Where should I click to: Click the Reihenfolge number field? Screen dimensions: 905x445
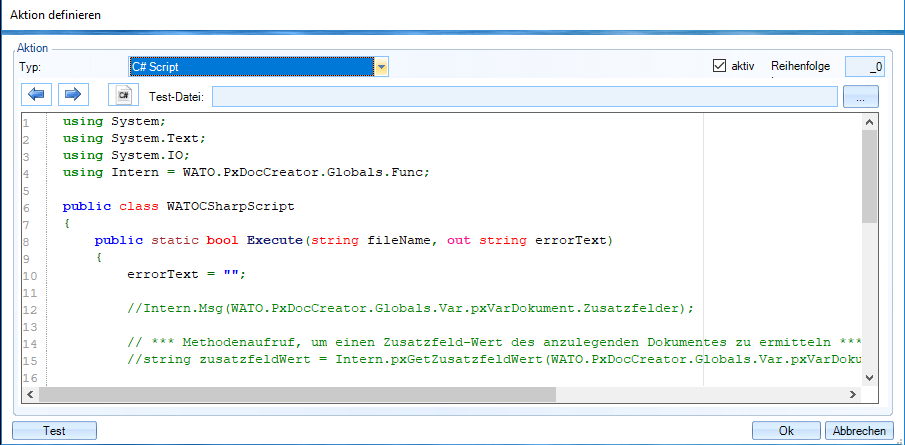click(865, 67)
